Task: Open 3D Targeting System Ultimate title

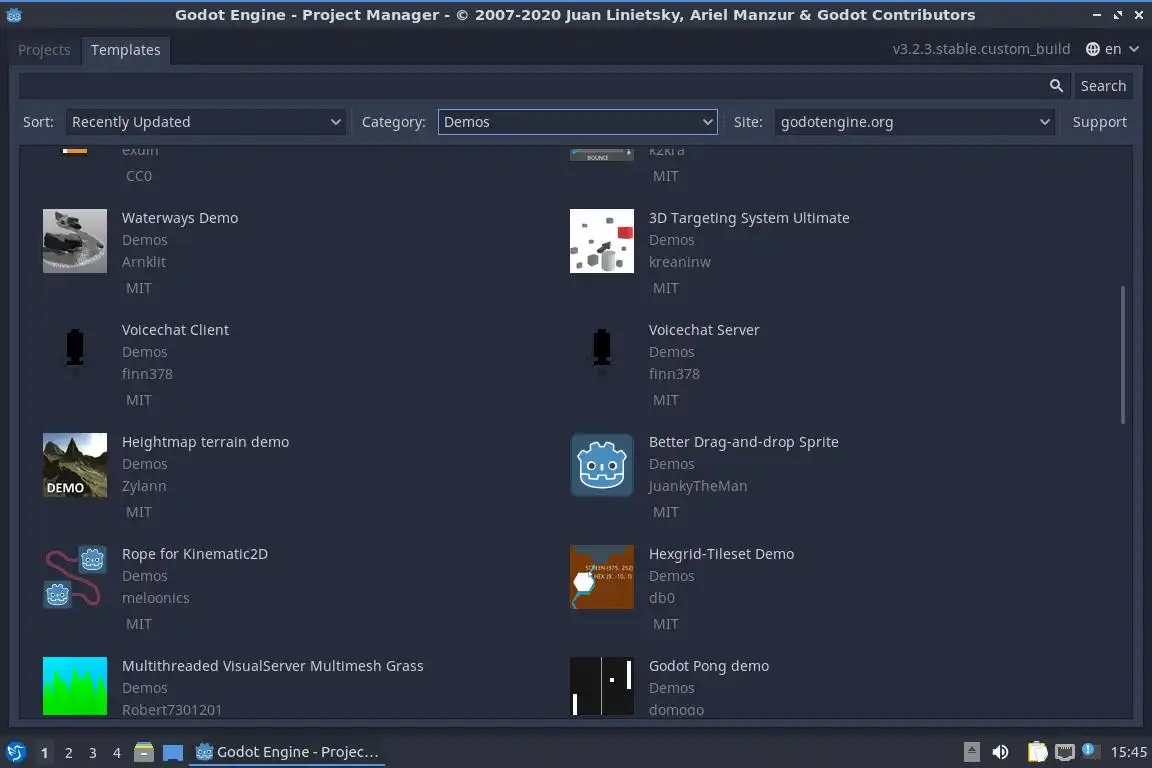Action: 749,218
